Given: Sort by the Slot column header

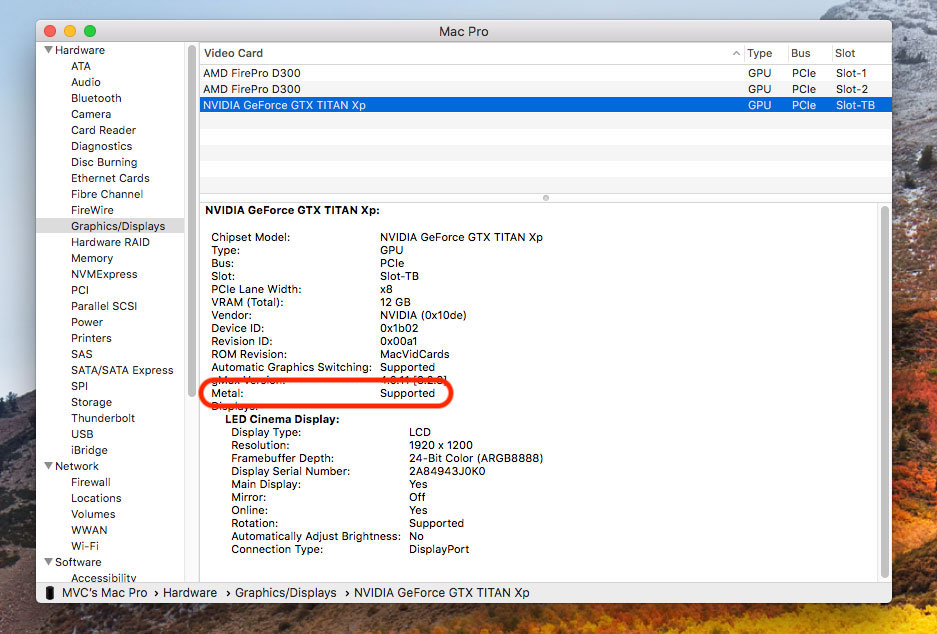Looking at the screenshot, I should coord(845,53).
